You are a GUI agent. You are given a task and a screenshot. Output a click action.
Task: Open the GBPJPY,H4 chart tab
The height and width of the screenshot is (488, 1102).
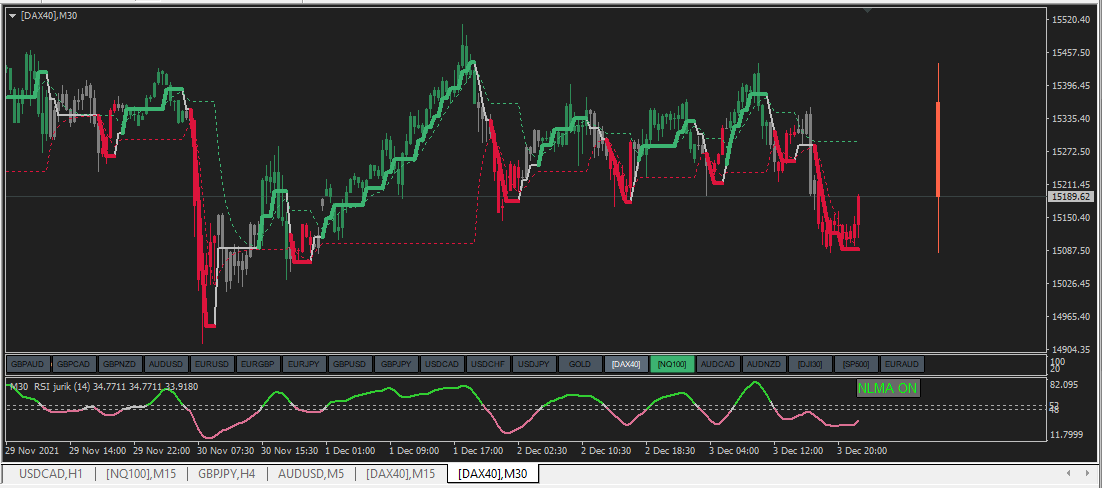(x=226, y=474)
